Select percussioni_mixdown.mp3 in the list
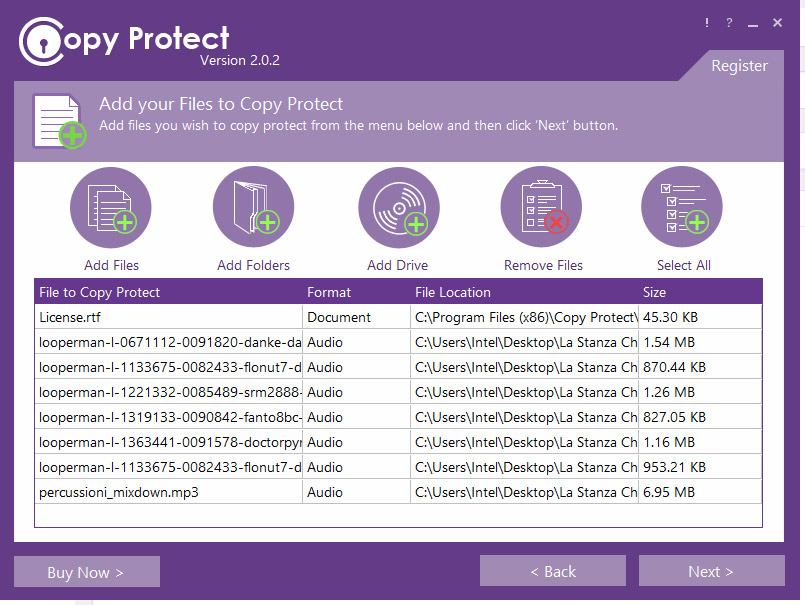 [168, 492]
